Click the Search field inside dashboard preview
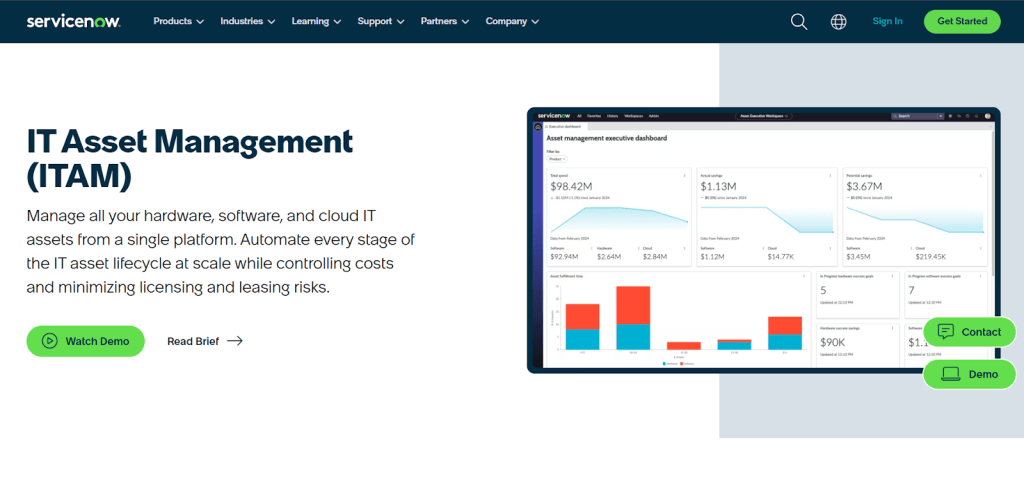 pos(916,116)
